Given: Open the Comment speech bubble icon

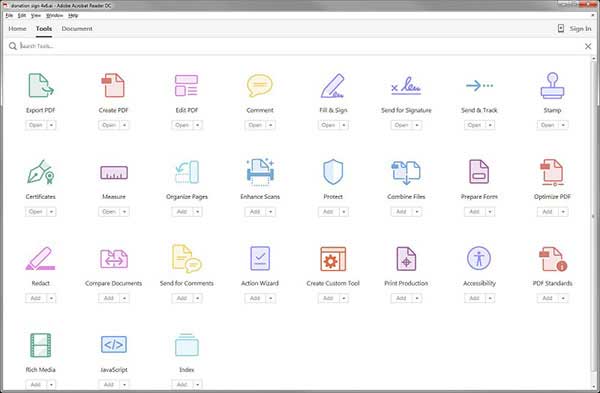Looking at the screenshot, I should tap(260, 85).
